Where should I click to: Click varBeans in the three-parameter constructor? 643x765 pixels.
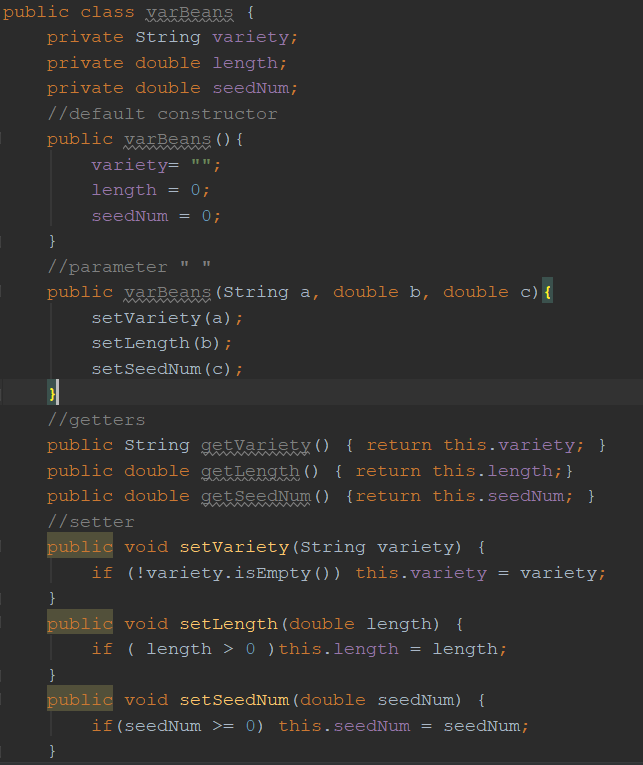tap(167, 292)
